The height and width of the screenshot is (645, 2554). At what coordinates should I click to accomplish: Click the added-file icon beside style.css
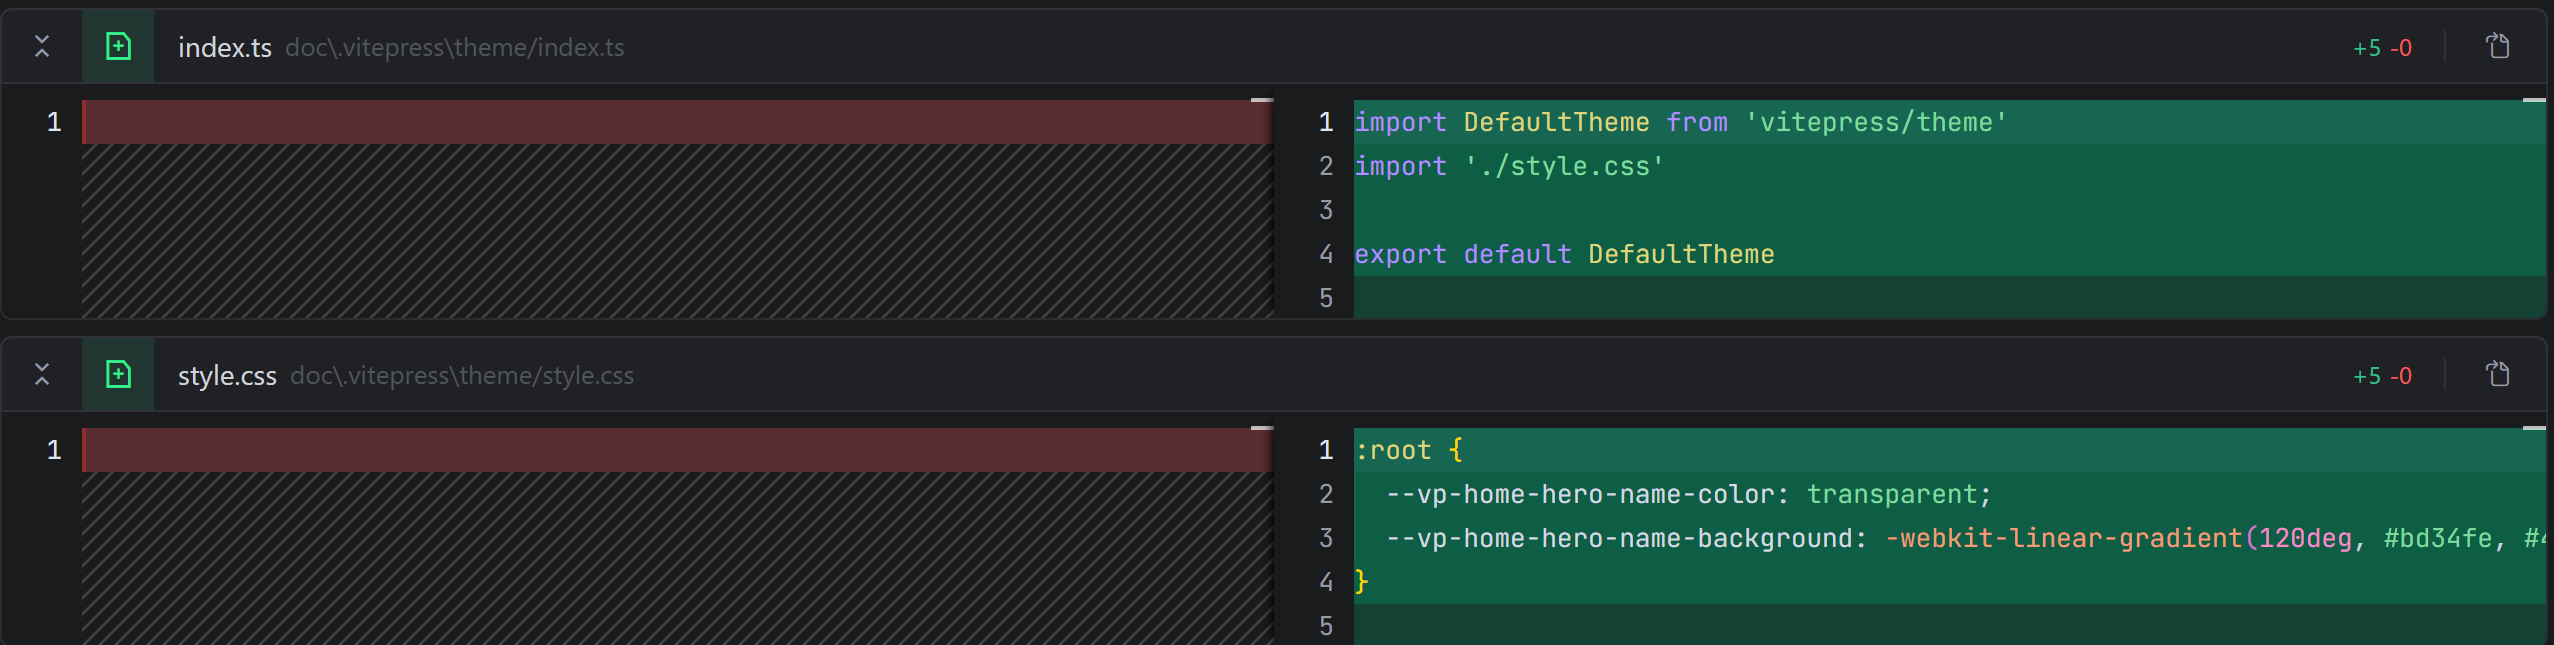(x=118, y=375)
